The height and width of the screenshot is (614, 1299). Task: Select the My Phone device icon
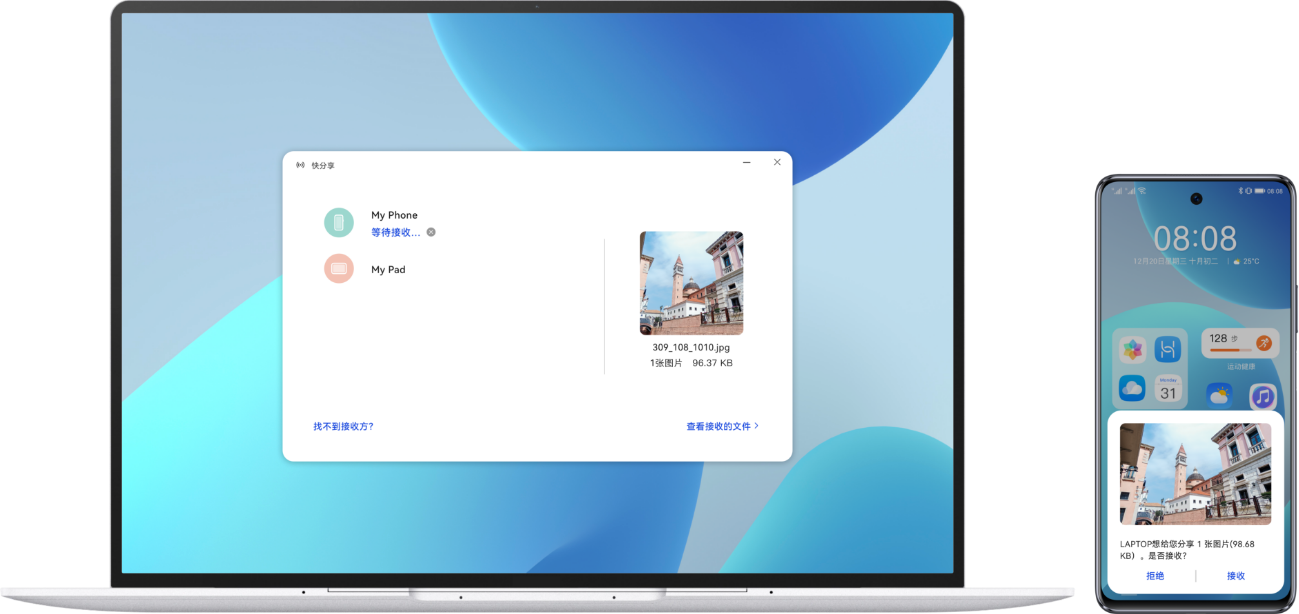(x=339, y=222)
